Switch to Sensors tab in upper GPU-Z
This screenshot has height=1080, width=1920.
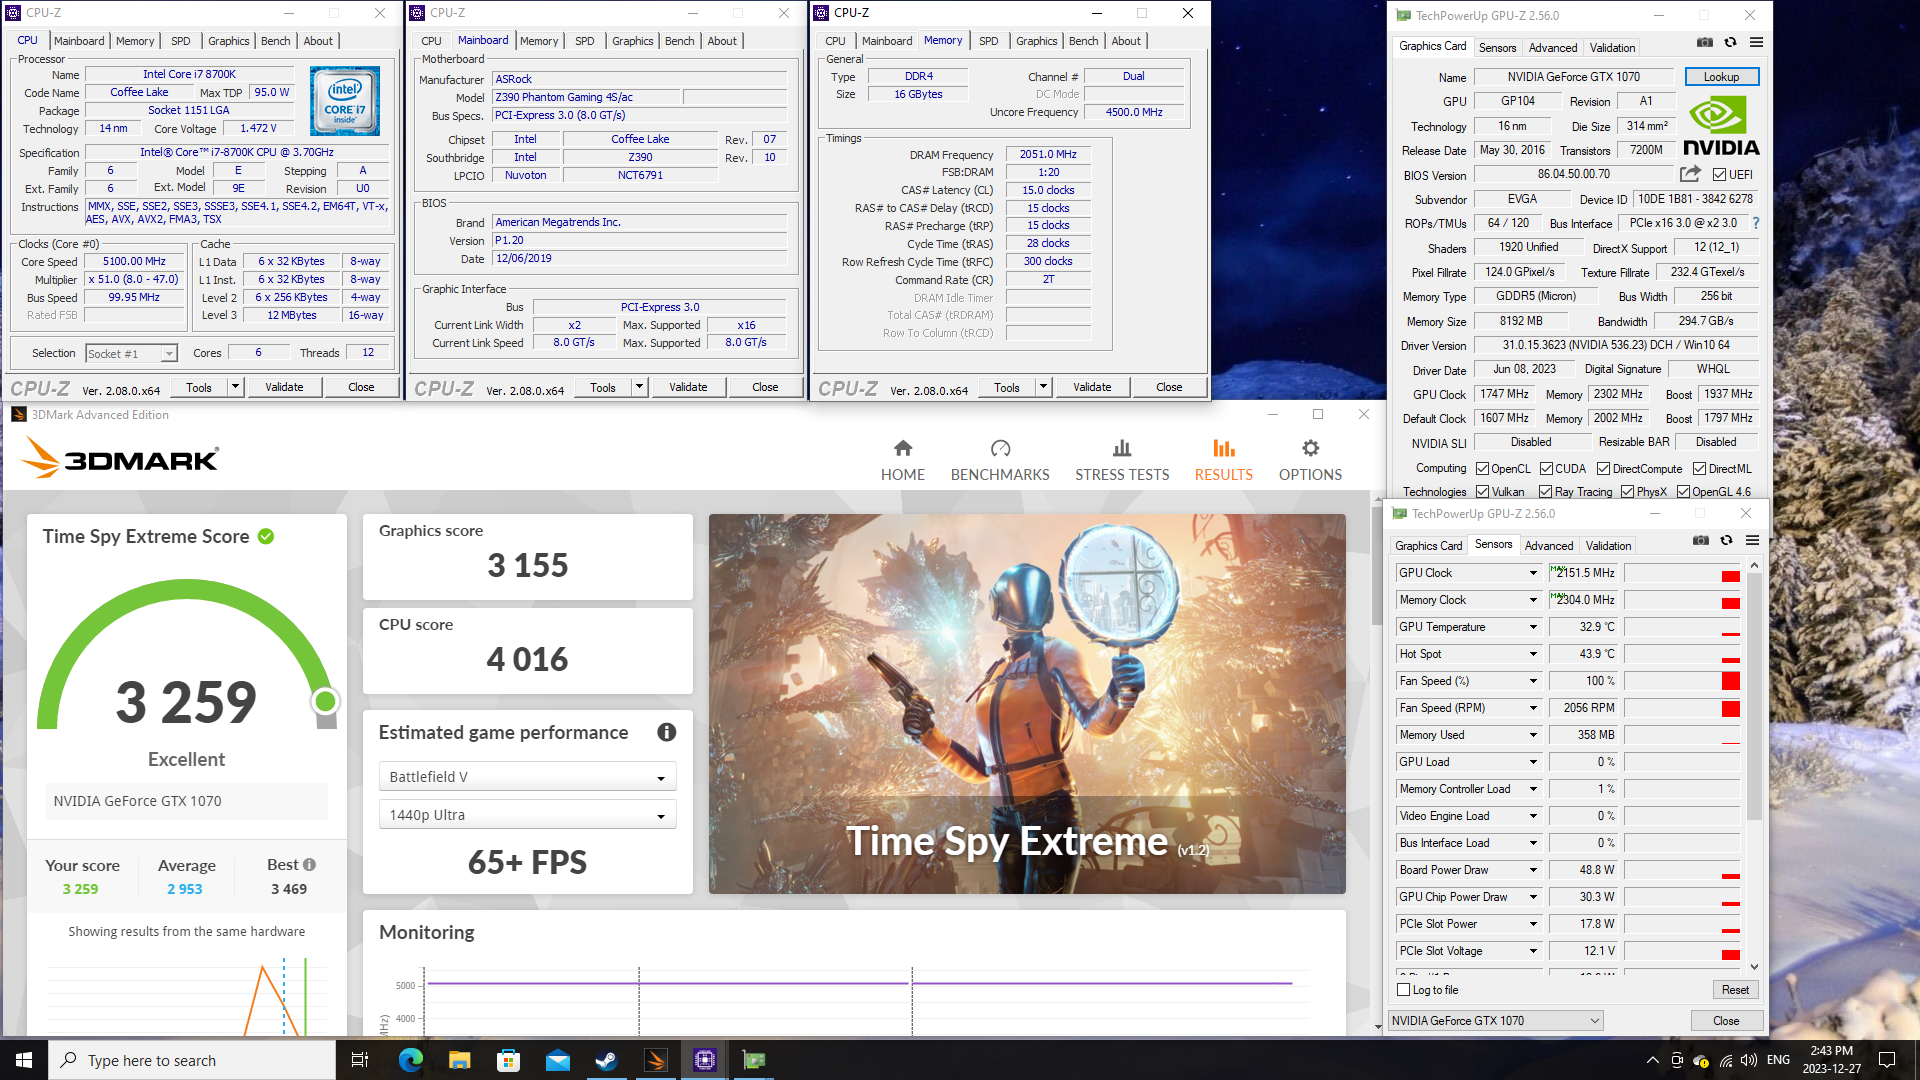point(1497,47)
